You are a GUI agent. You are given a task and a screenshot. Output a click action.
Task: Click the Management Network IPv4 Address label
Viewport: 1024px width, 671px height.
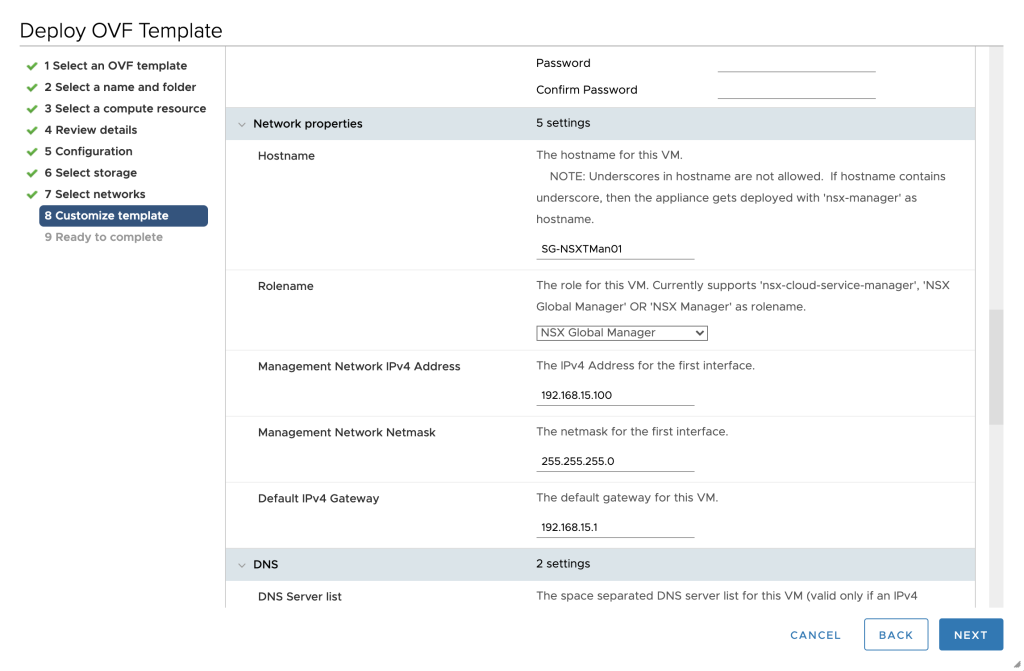359,367
